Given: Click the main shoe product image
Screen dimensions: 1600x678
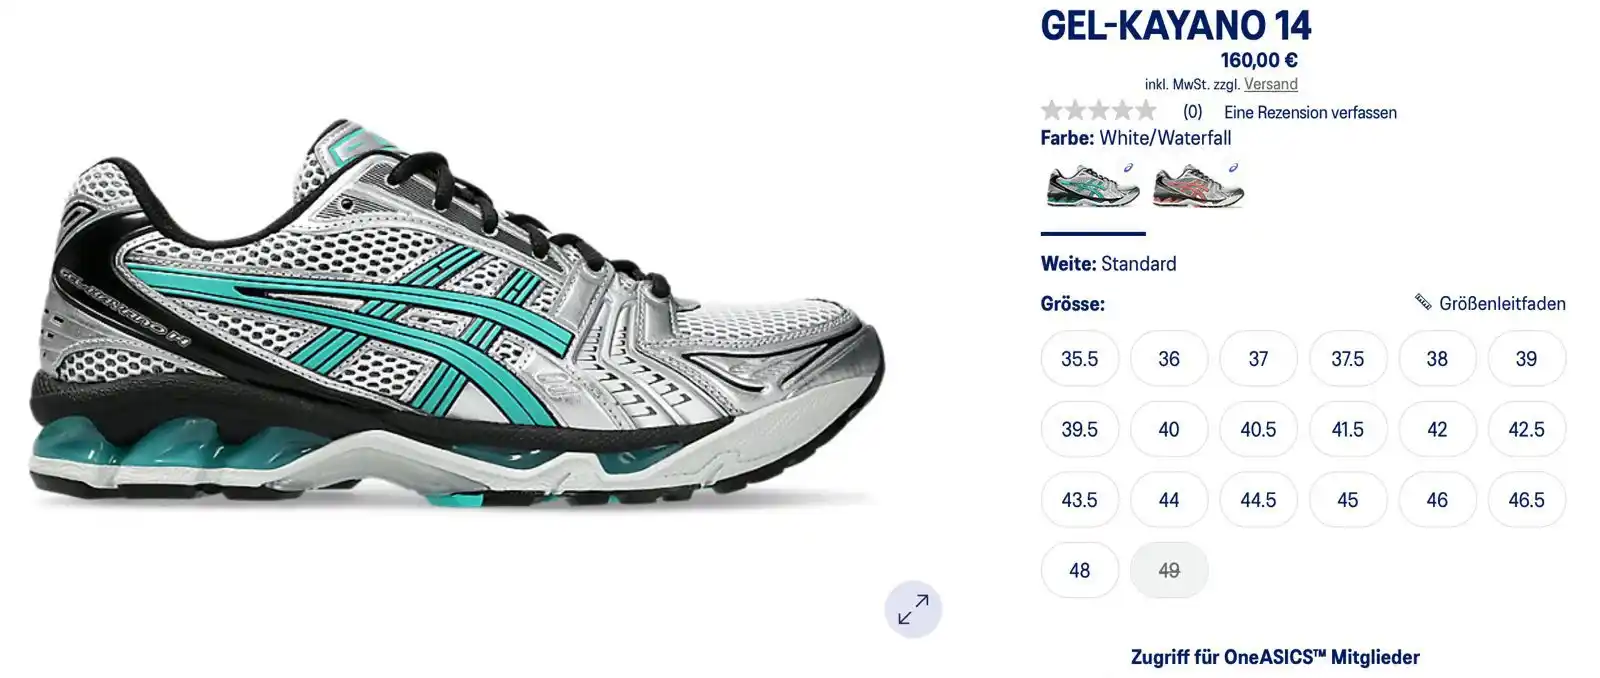Looking at the screenshot, I should click(456, 315).
